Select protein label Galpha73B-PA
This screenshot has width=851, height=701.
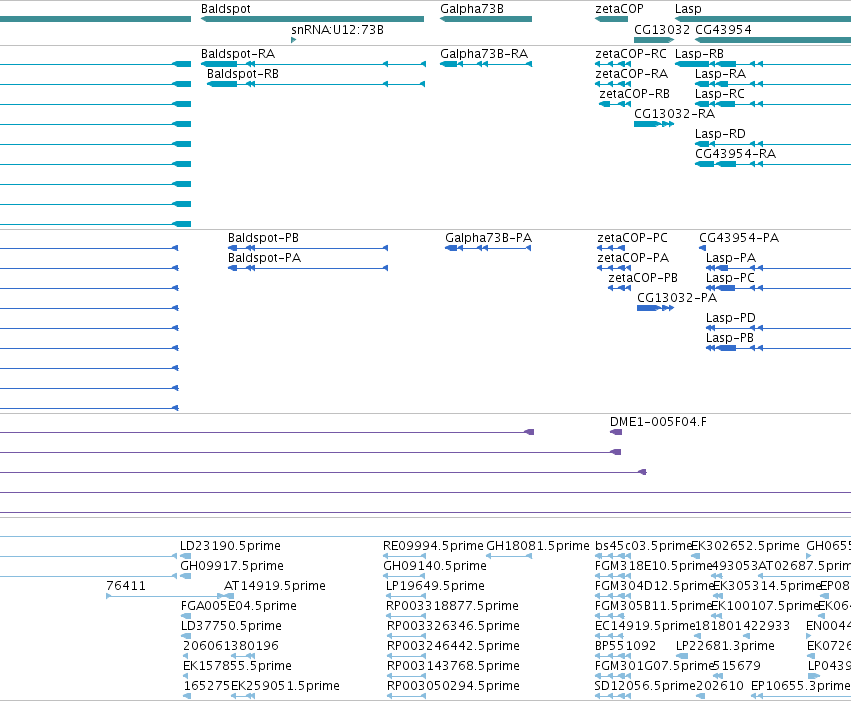(488, 238)
